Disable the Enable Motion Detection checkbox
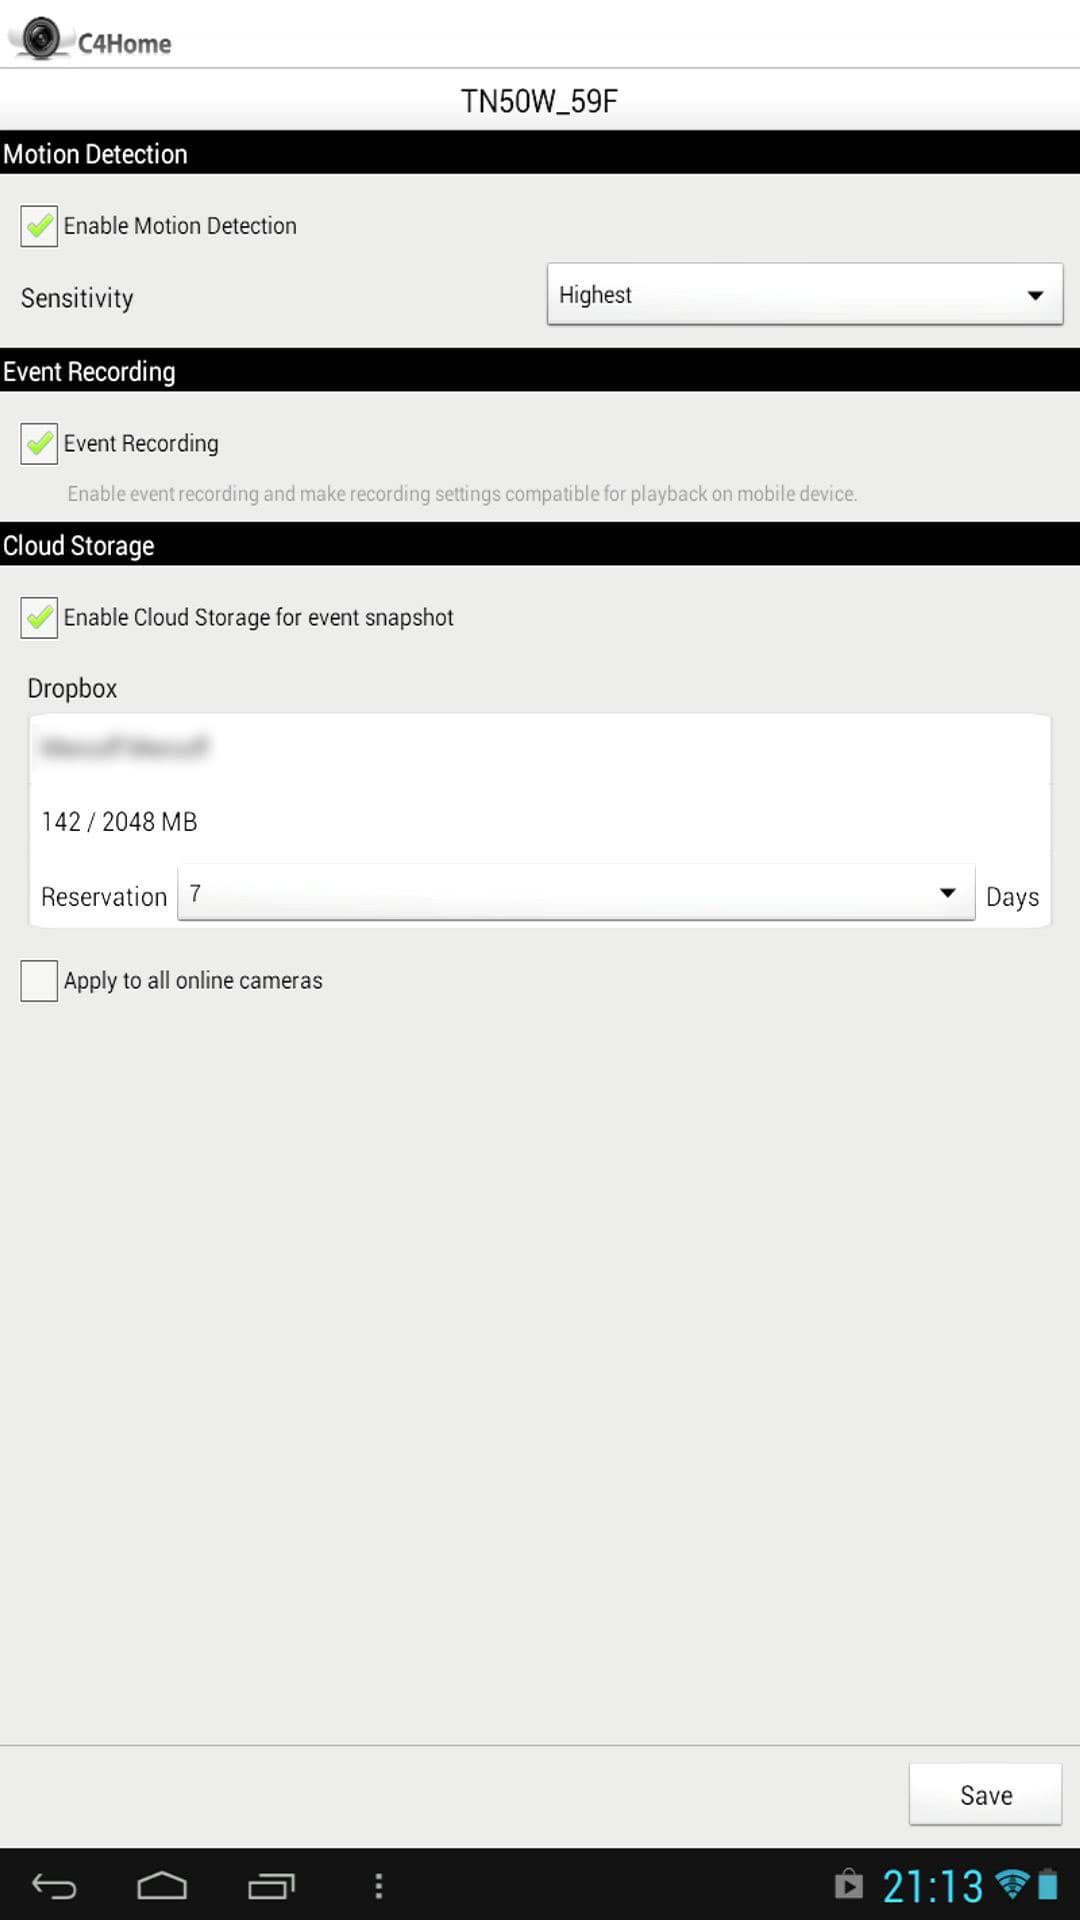Viewport: 1080px width, 1920px height. click(39, 226)
